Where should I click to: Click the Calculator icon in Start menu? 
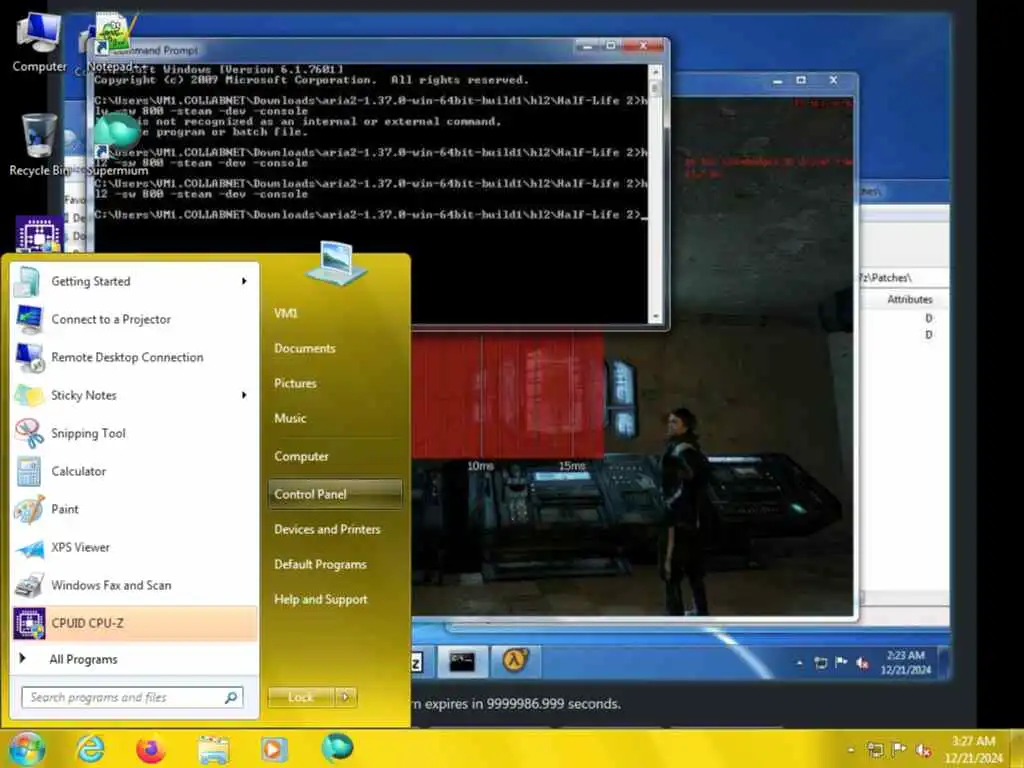[29, 472]
